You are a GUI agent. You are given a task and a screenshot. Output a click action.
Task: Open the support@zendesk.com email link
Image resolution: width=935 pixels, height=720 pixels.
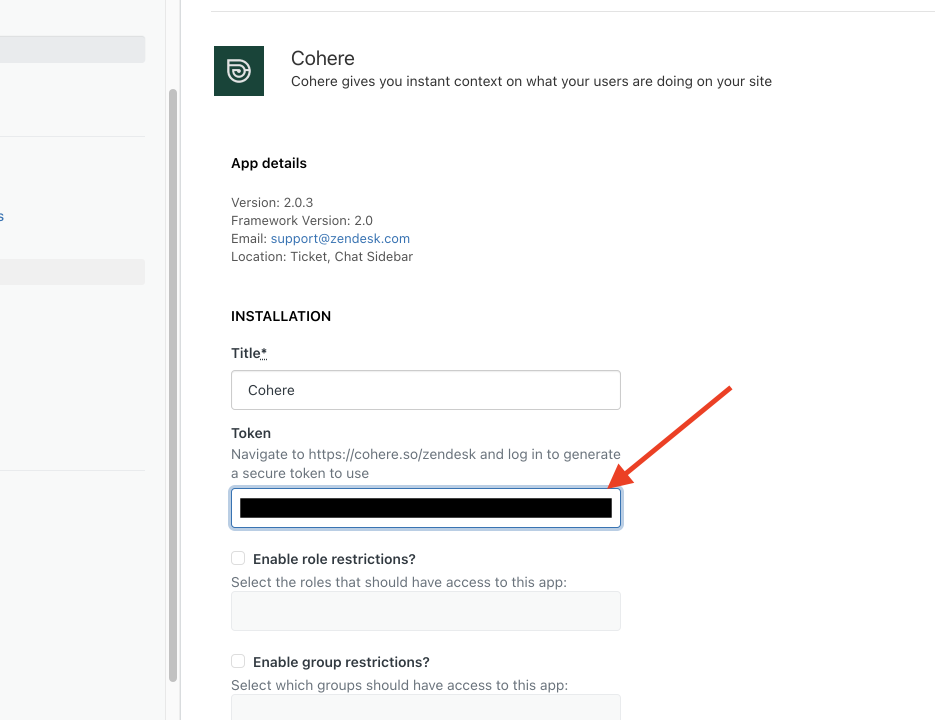click(340, 239)
